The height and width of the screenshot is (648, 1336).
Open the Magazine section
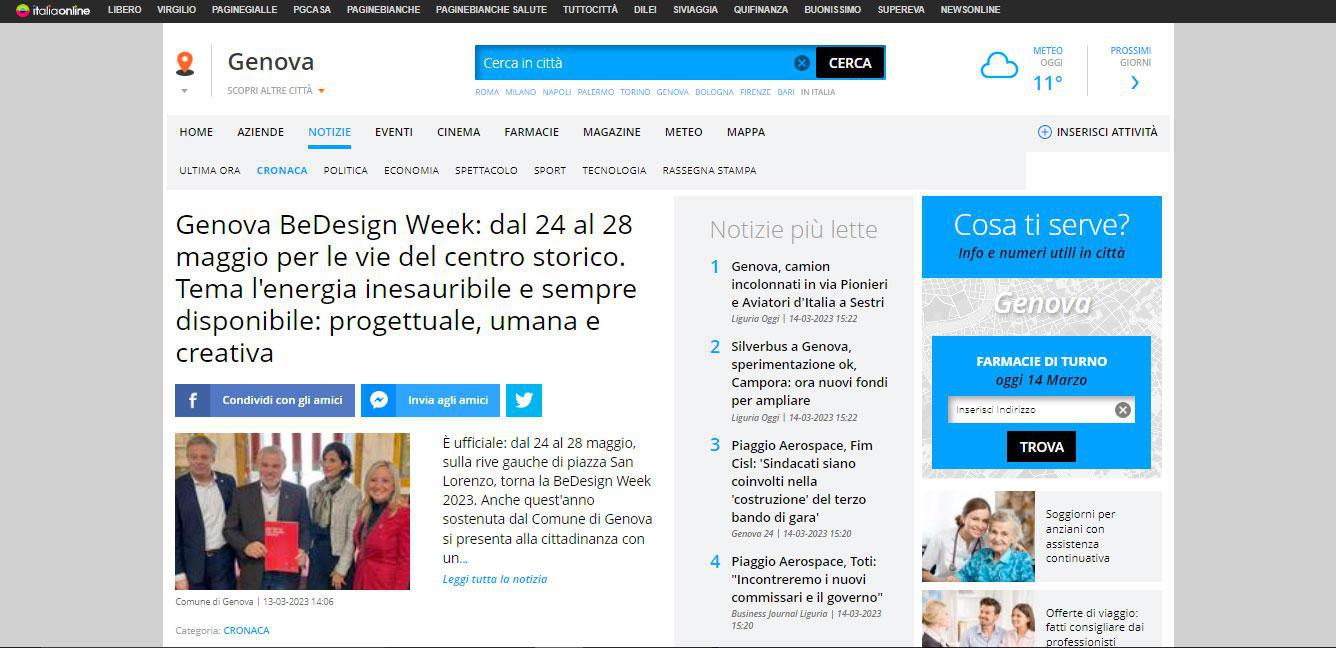click(x=612, y=132)
